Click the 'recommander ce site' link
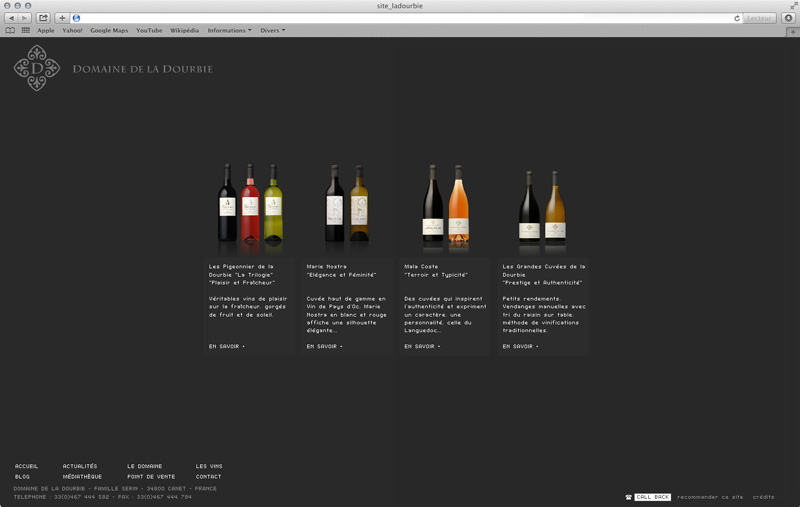The height and width of the screenshot is (507, 800). coord(710,497)
